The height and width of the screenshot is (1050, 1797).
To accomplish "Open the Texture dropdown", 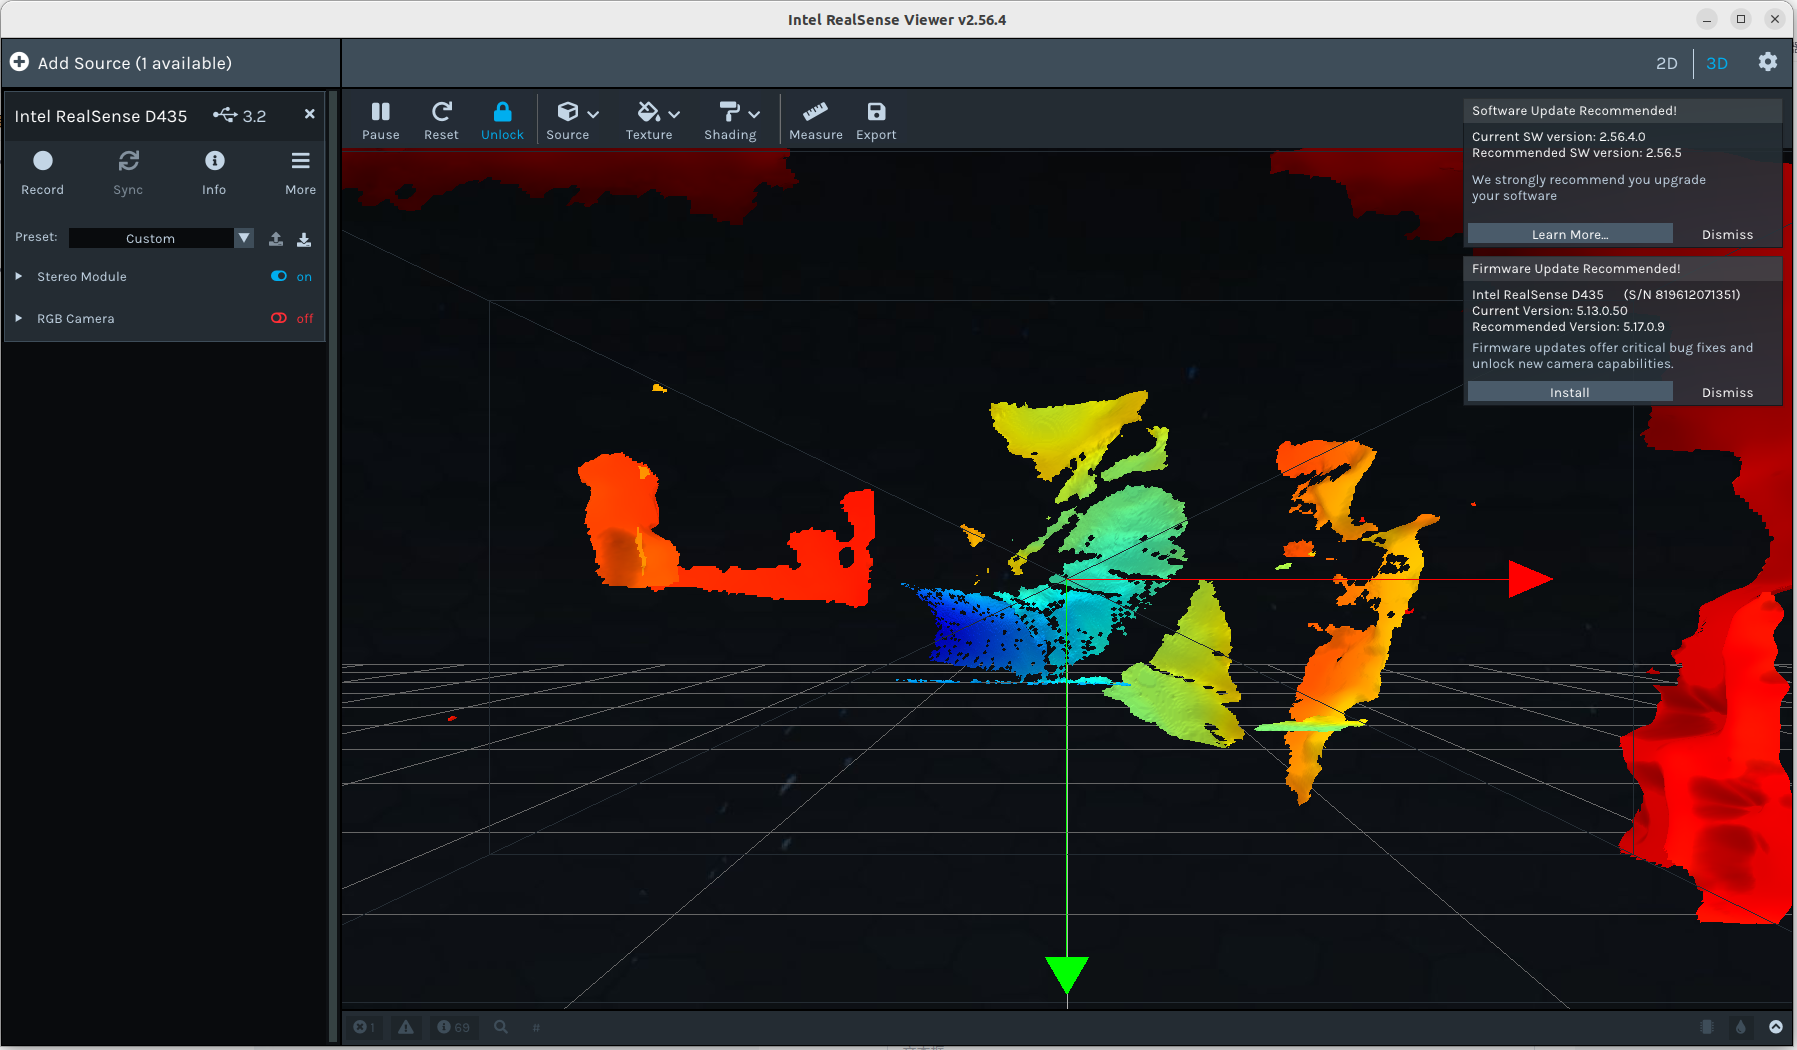I will pyautogui.click(x=652, y=121).
